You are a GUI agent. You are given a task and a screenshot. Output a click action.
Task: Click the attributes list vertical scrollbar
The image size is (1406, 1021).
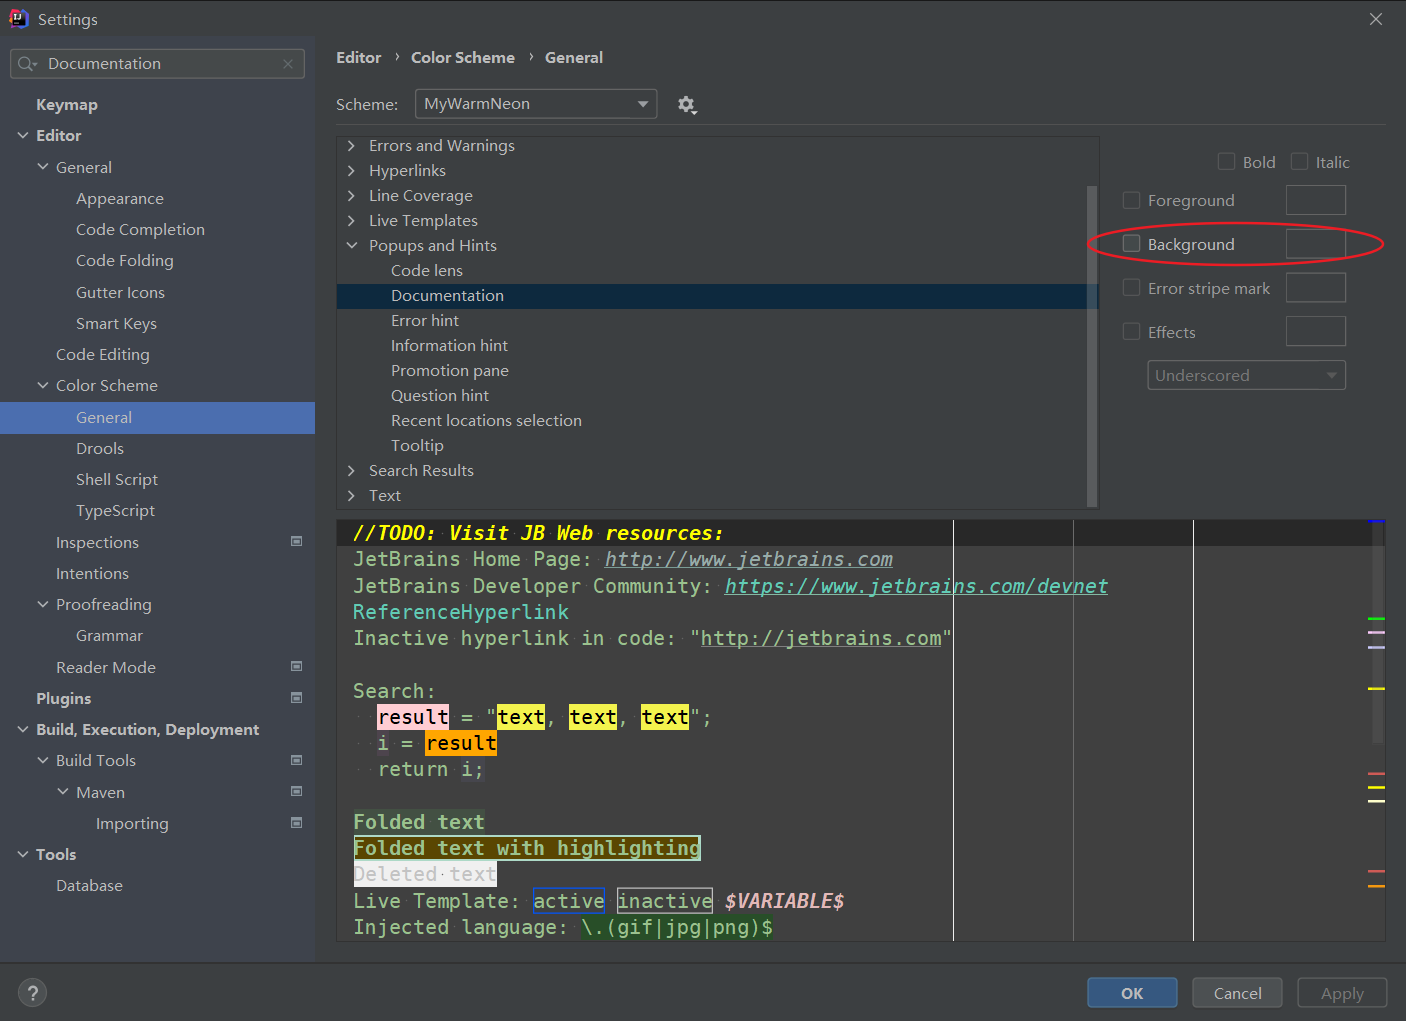pyautogui.click(x=1091, y=345)
